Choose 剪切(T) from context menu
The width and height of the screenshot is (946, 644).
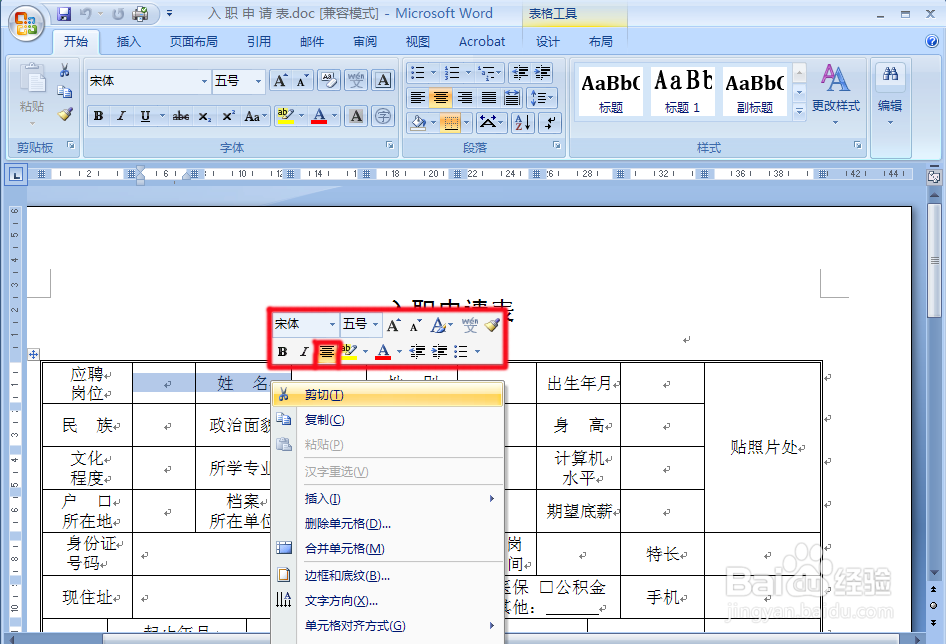387,395
